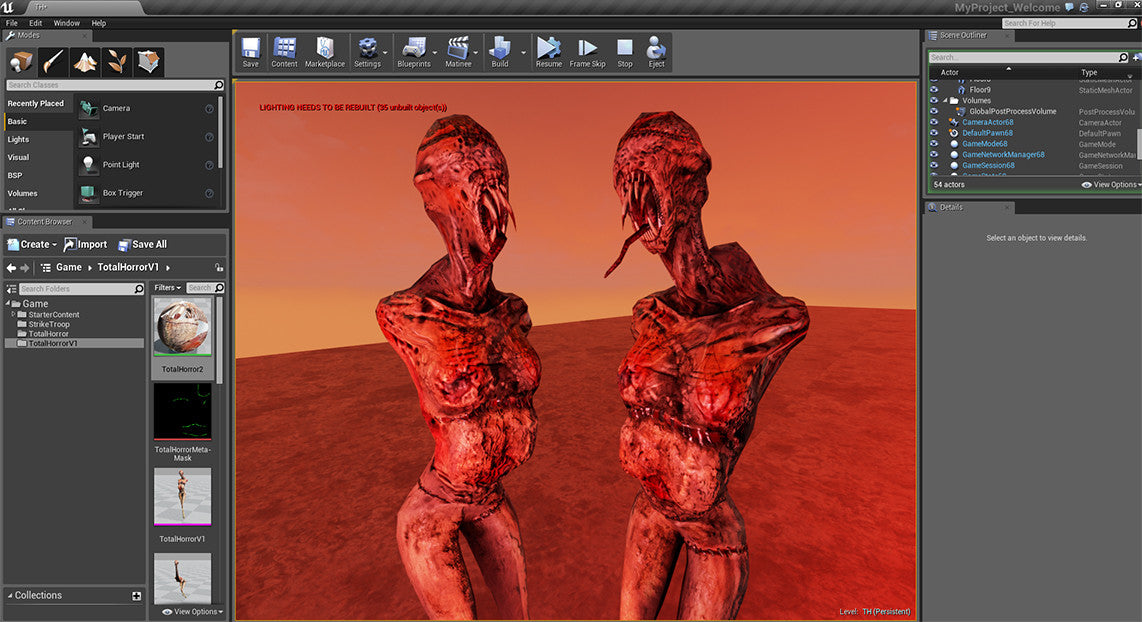
Task: Toggle visibility of GameNetworkManager68
Action: 934,154
